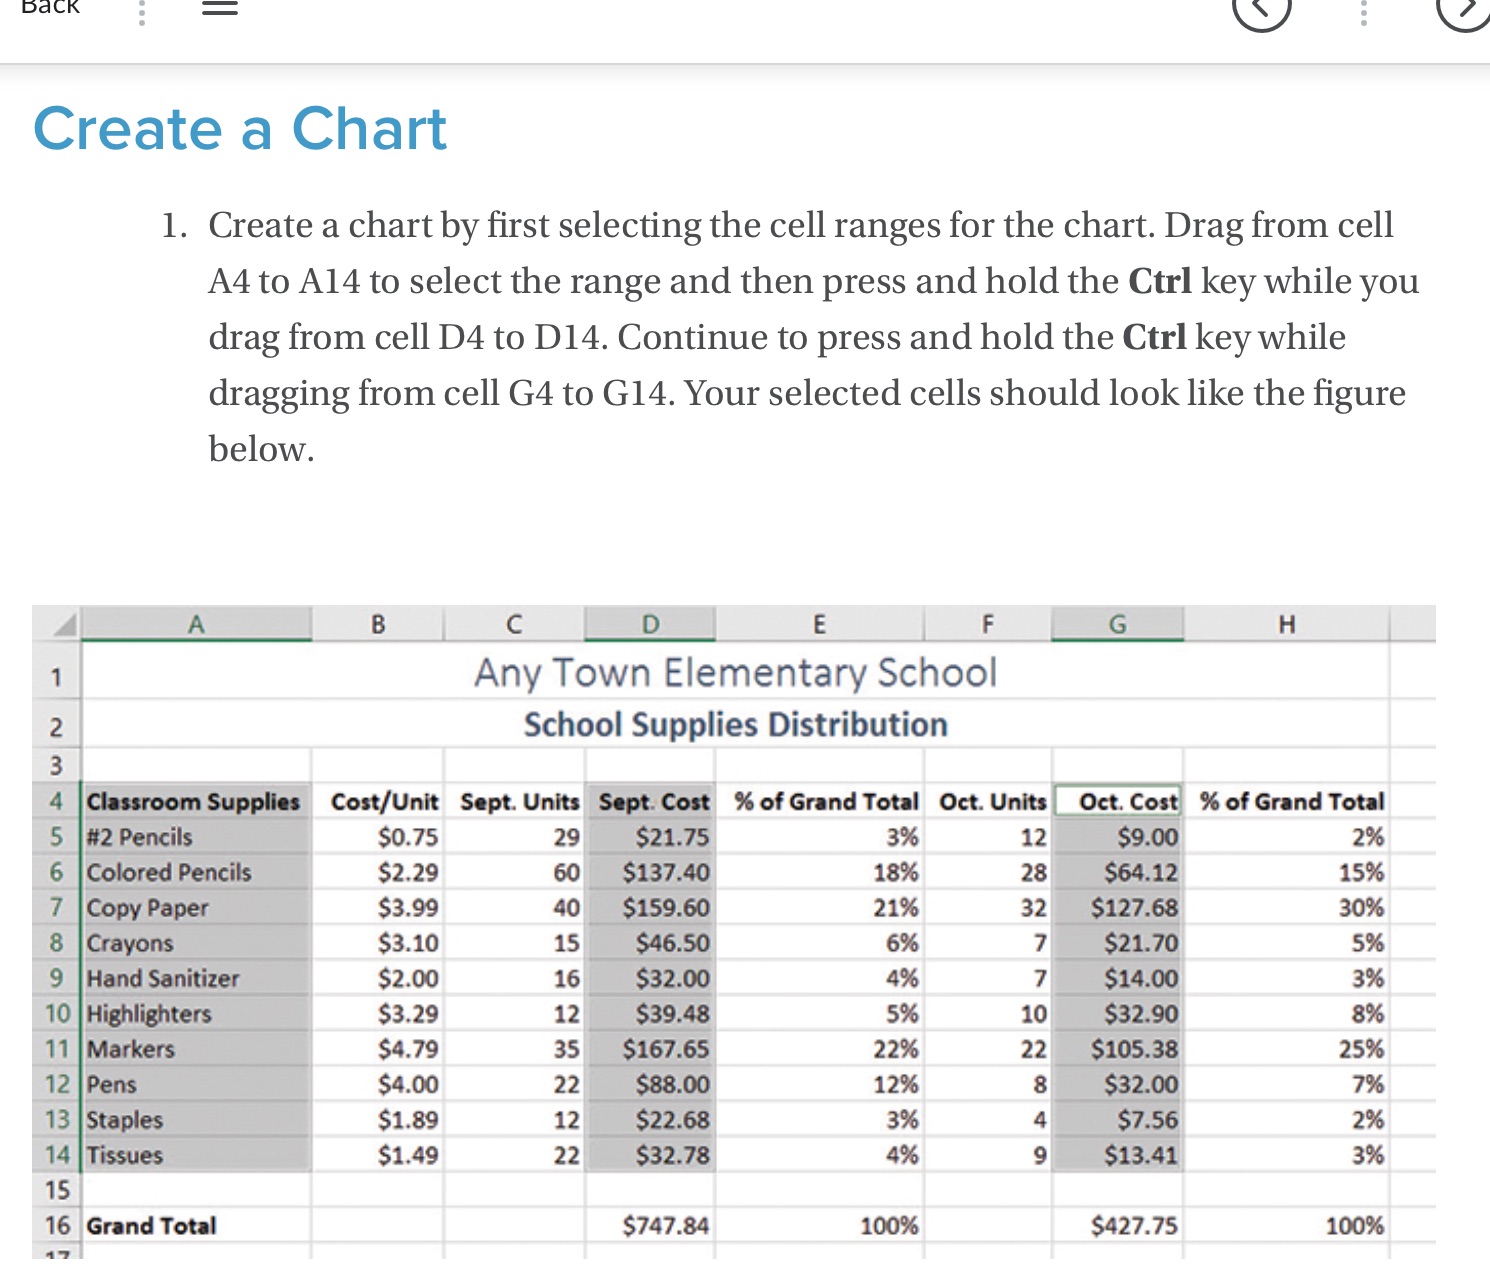
Task: Click the previous page chevron arrow
Action: click(1262, 15)
